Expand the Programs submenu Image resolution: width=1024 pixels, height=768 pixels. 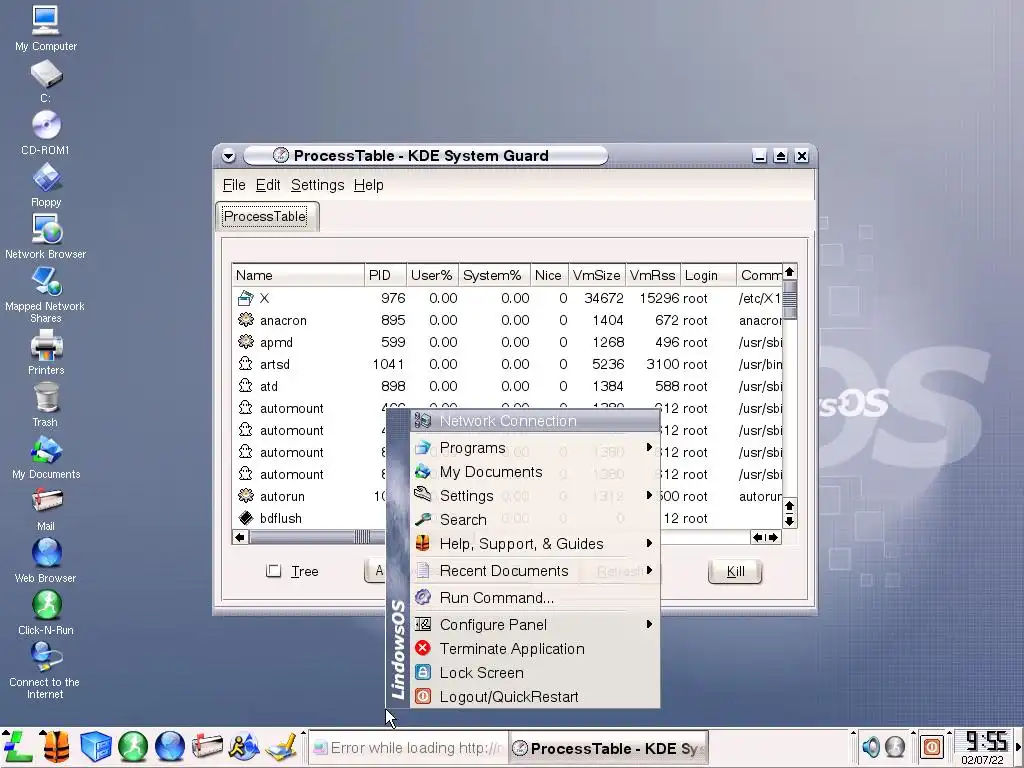click(x=534, y=448)
